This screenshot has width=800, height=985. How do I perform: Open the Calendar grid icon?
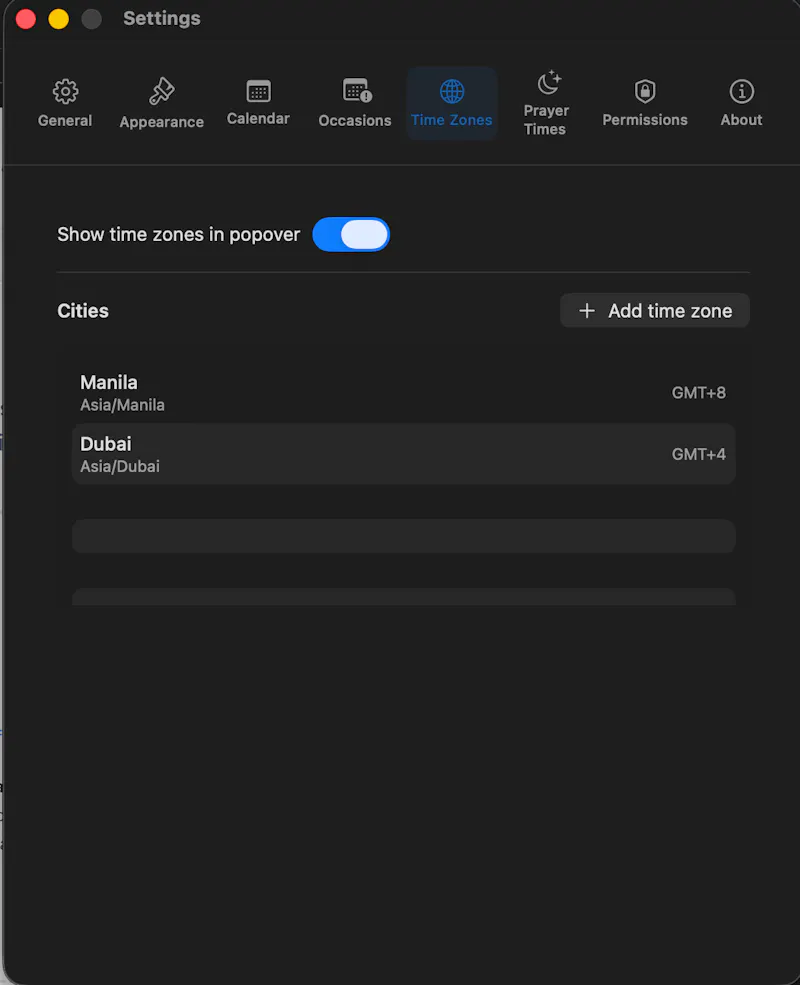(258, 91)
